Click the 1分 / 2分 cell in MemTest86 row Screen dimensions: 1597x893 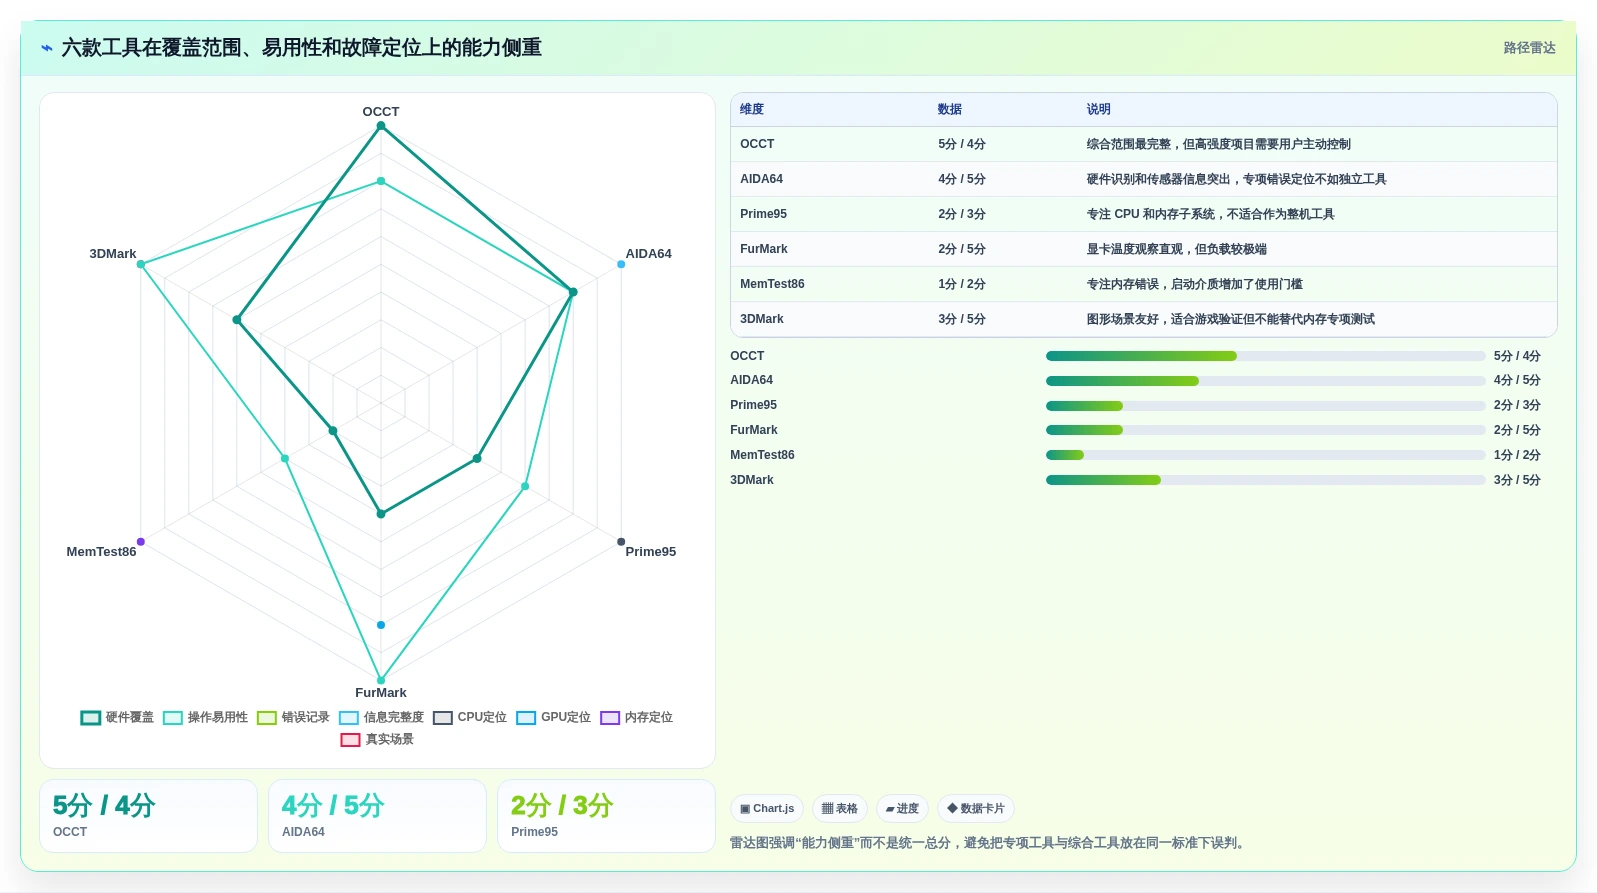tap(962, 284)
